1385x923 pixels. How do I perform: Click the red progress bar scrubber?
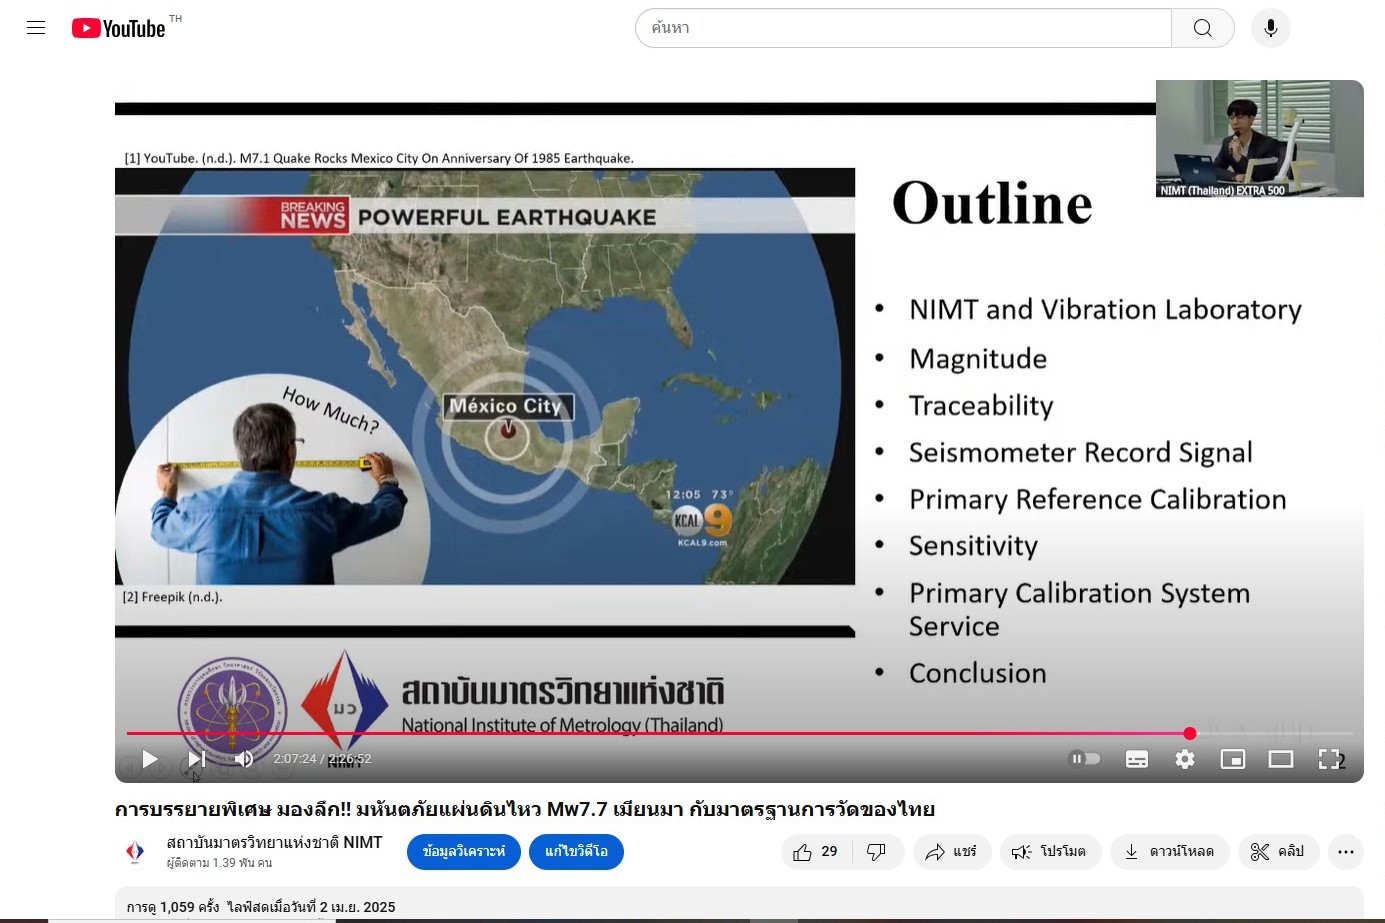(1190, 733)
